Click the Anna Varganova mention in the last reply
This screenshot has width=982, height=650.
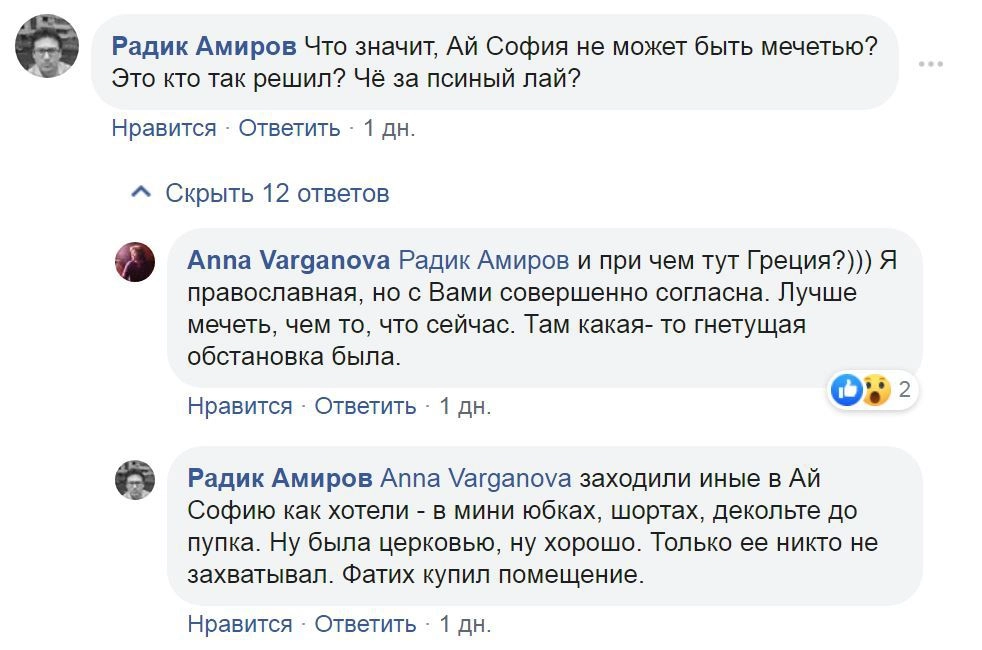coord(476,478)
